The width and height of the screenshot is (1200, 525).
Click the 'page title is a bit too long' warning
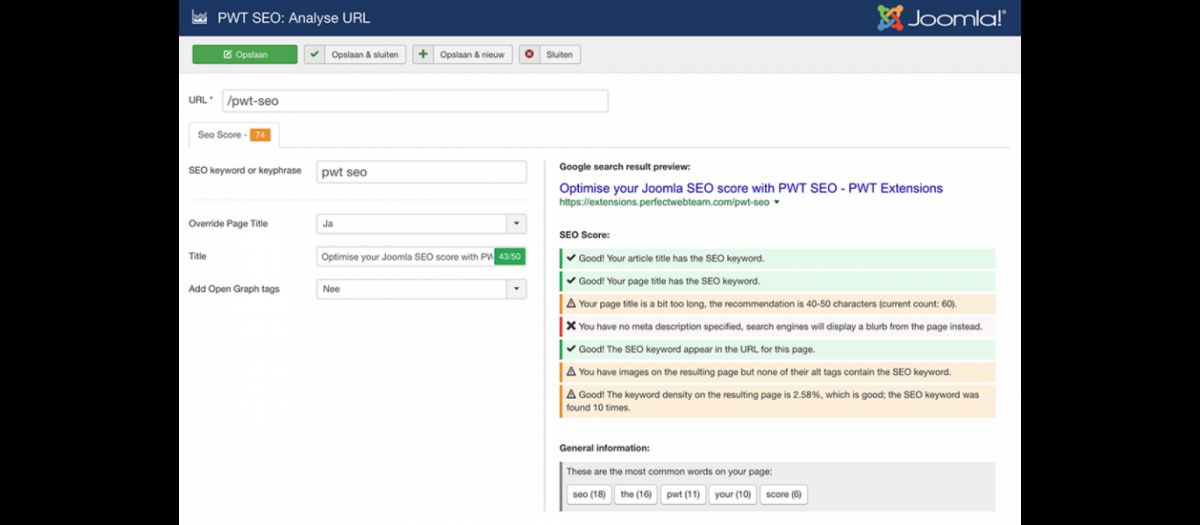777,304
